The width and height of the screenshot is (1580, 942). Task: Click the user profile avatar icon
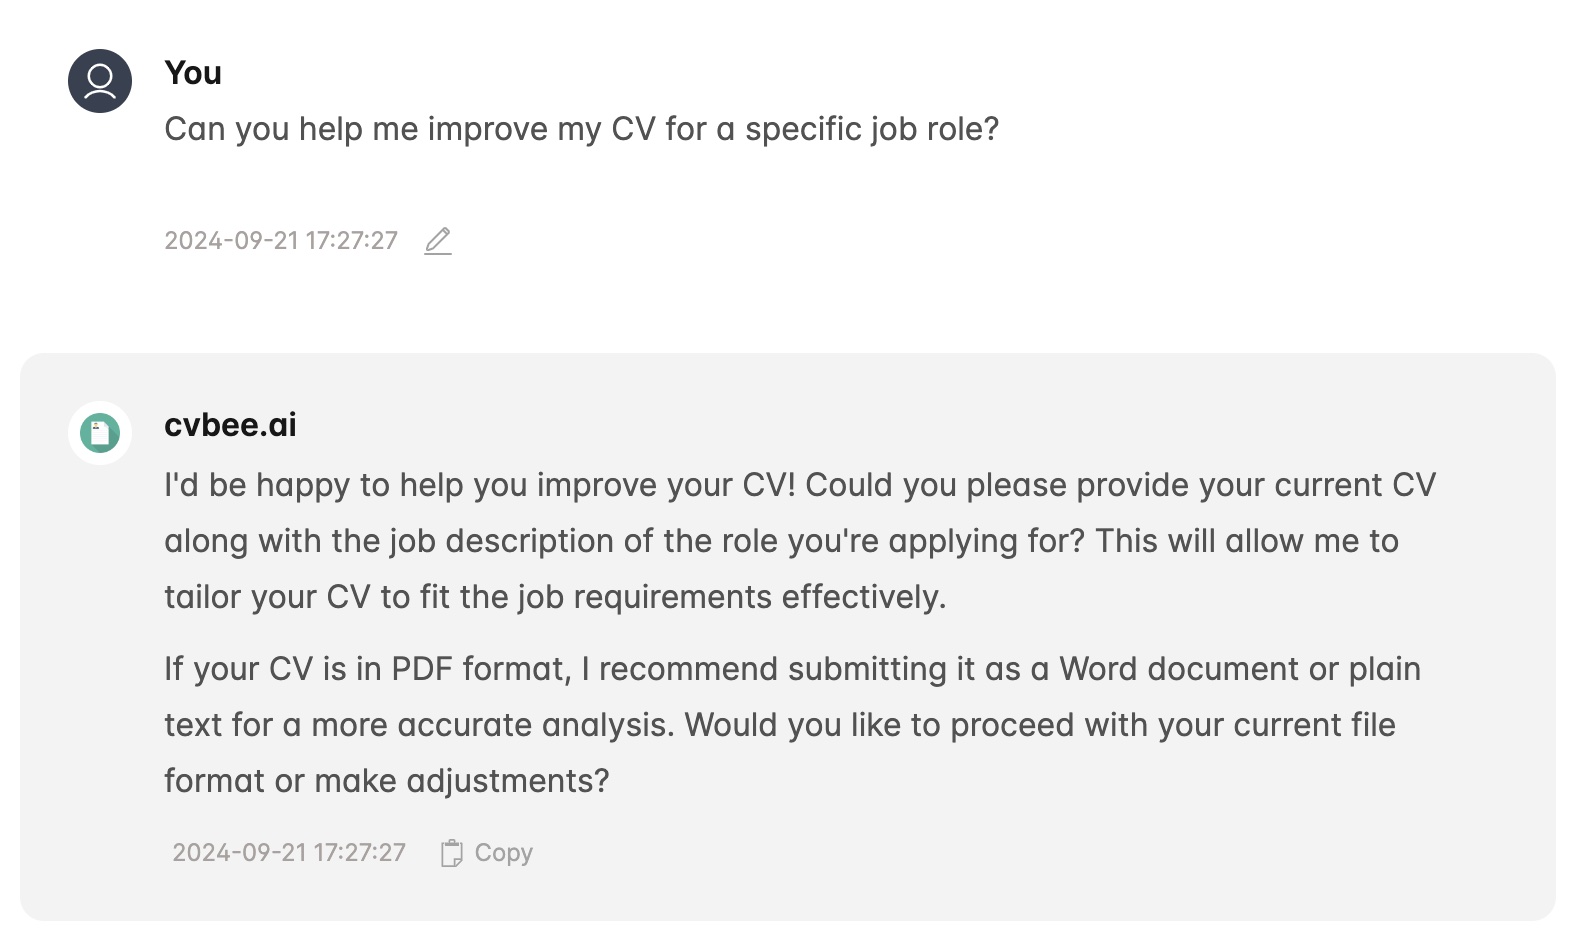click(100, 81)
